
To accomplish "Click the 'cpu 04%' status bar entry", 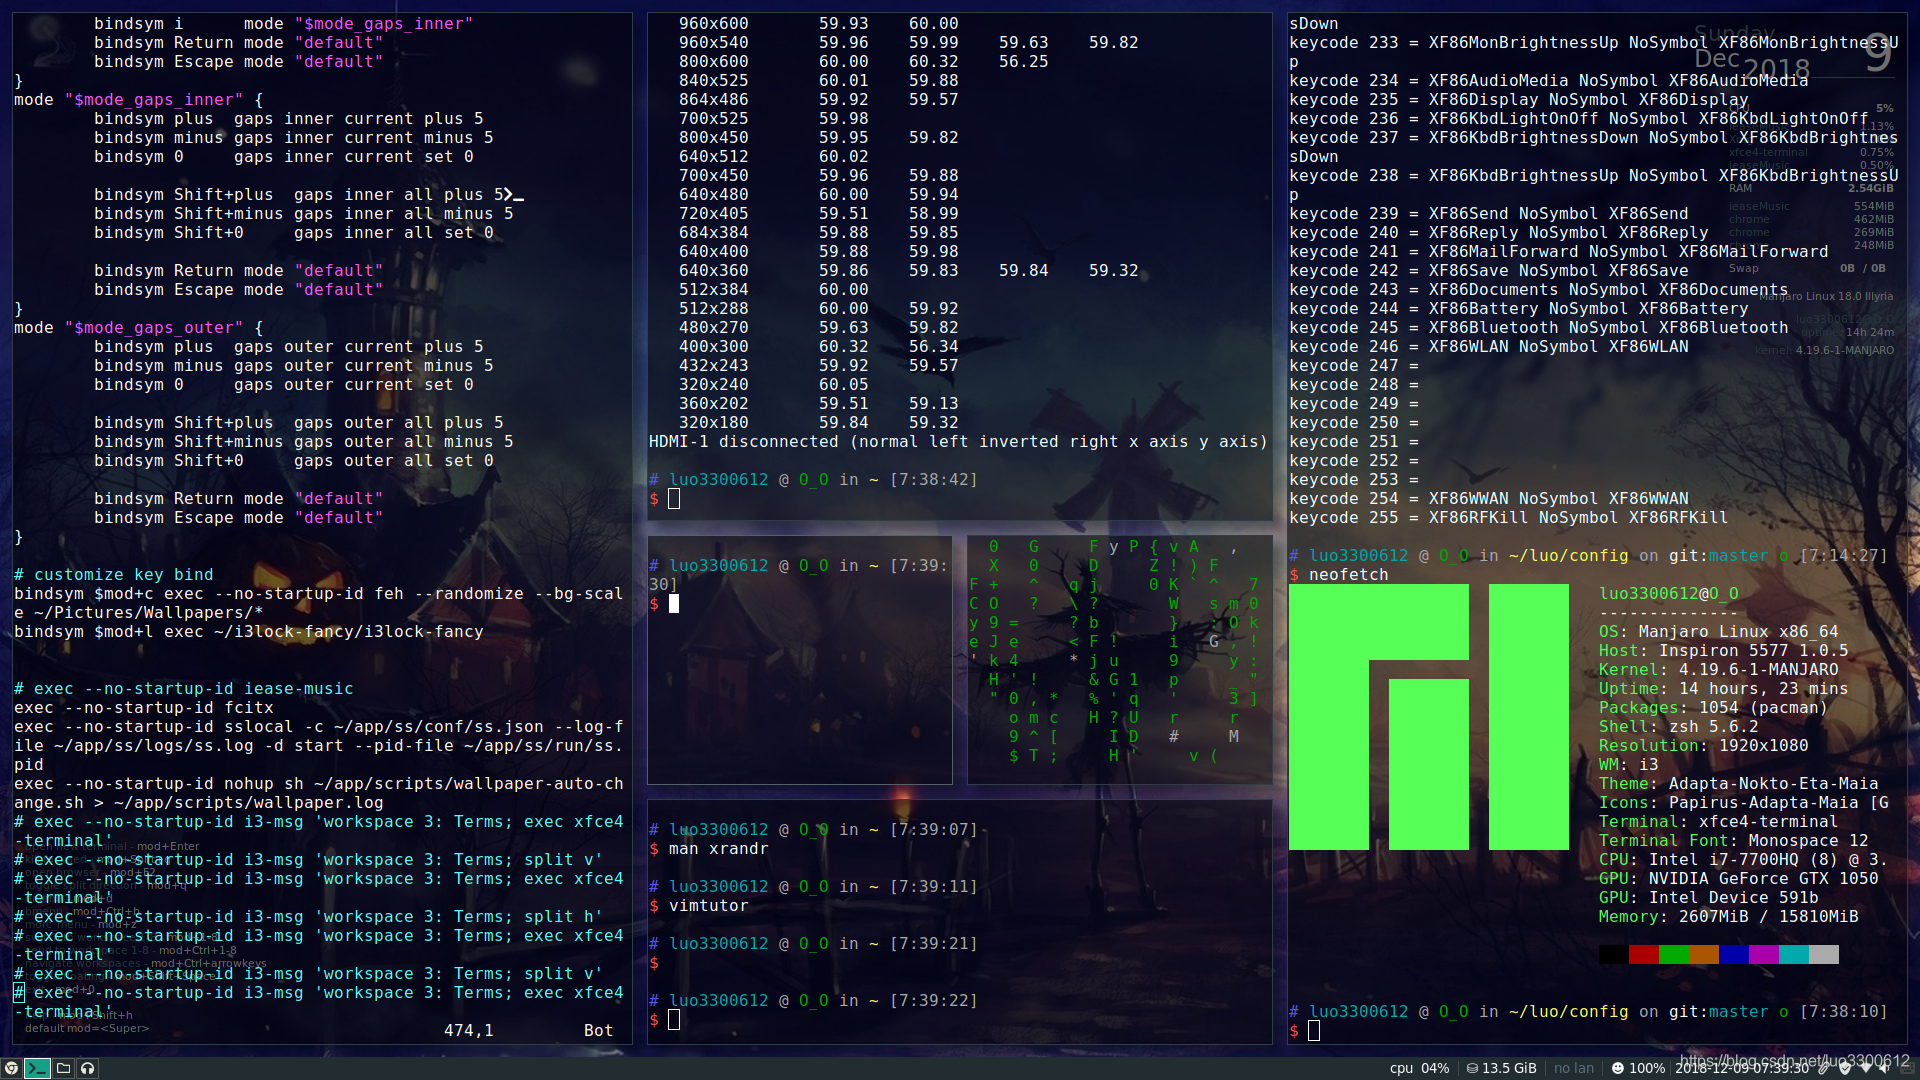I will coord(1419,1068).
